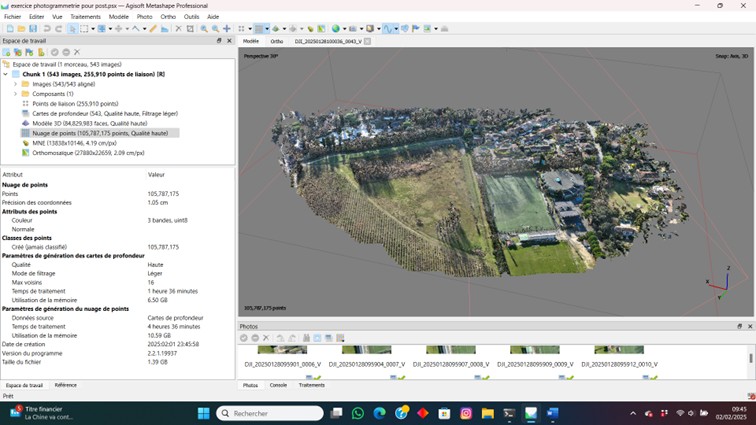Image resolution: width=756 pixels, height=425 pixels.
Task: Open the Traitements menu
Action: point(85,17)
